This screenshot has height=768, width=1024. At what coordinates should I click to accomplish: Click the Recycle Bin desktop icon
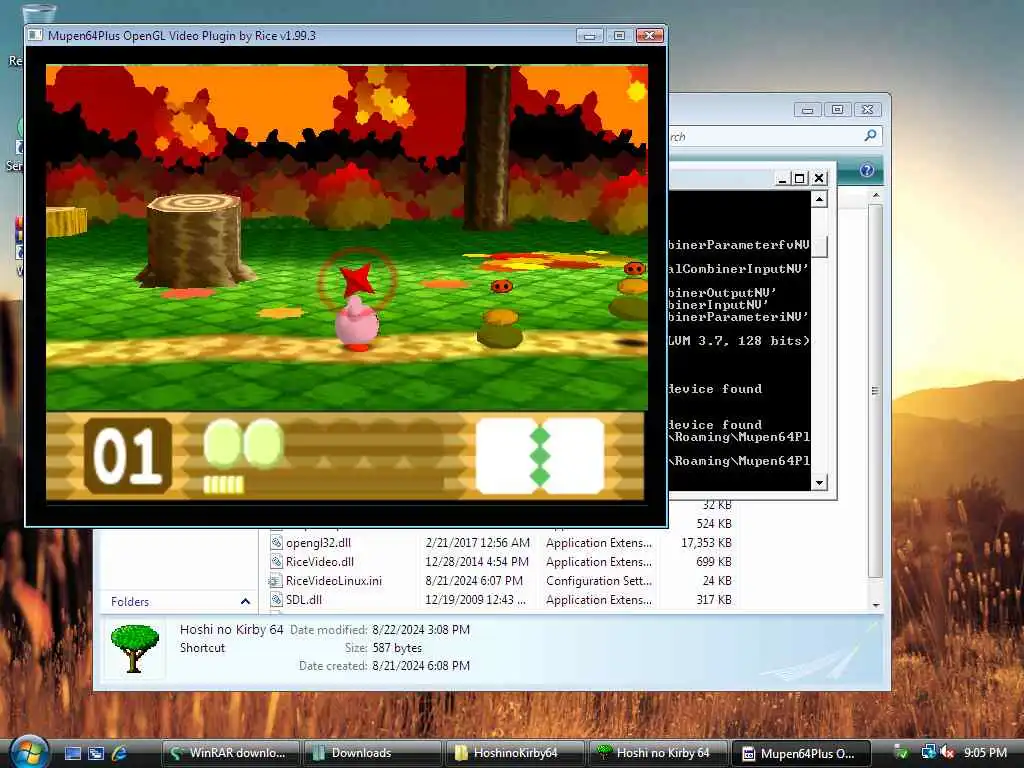[38, 14]
